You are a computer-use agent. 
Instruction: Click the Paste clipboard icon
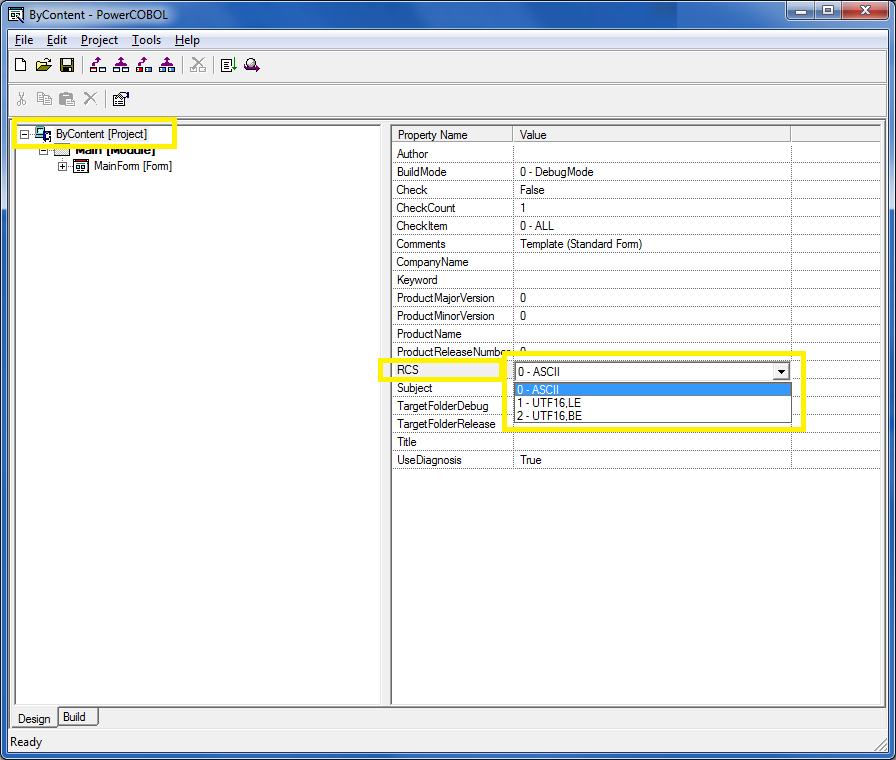point(67,99)
